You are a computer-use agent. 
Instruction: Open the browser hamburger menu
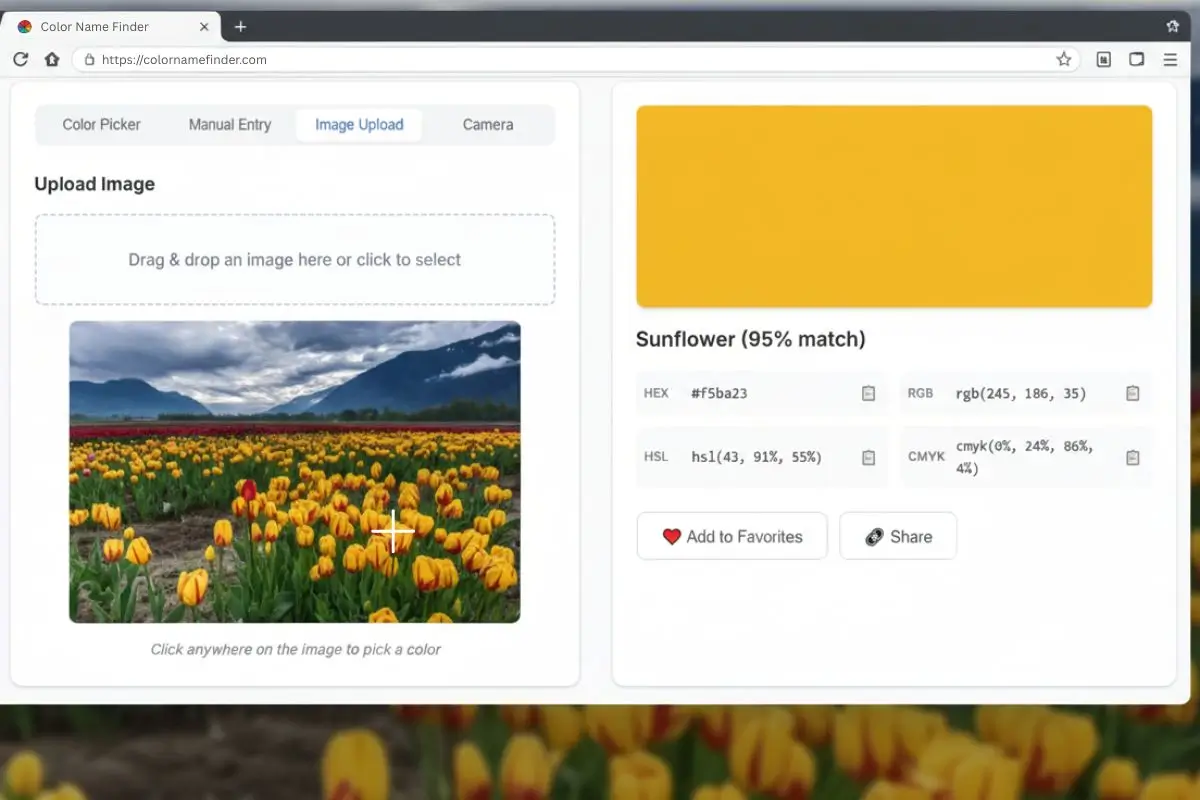coord(1170,60)
